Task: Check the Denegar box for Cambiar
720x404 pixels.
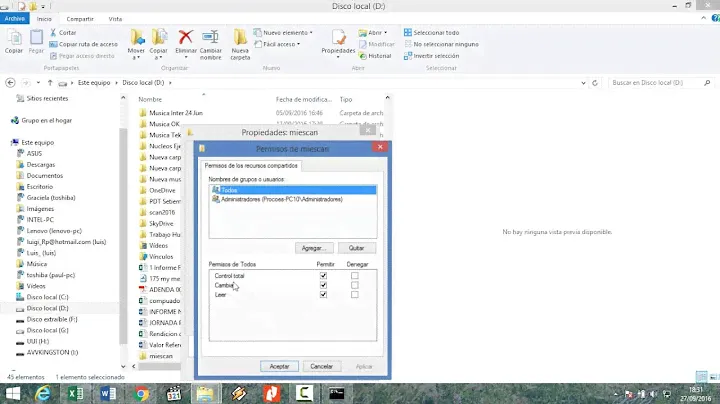Action: click(354, 285)
